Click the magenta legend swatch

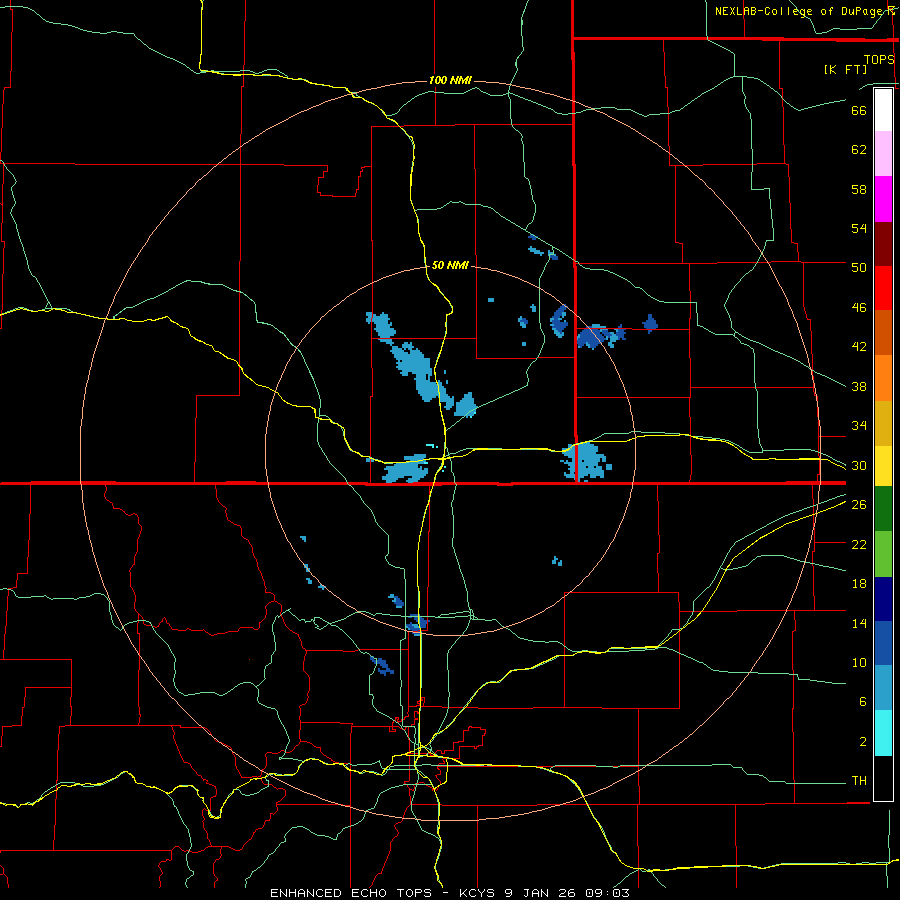[883, 199]
